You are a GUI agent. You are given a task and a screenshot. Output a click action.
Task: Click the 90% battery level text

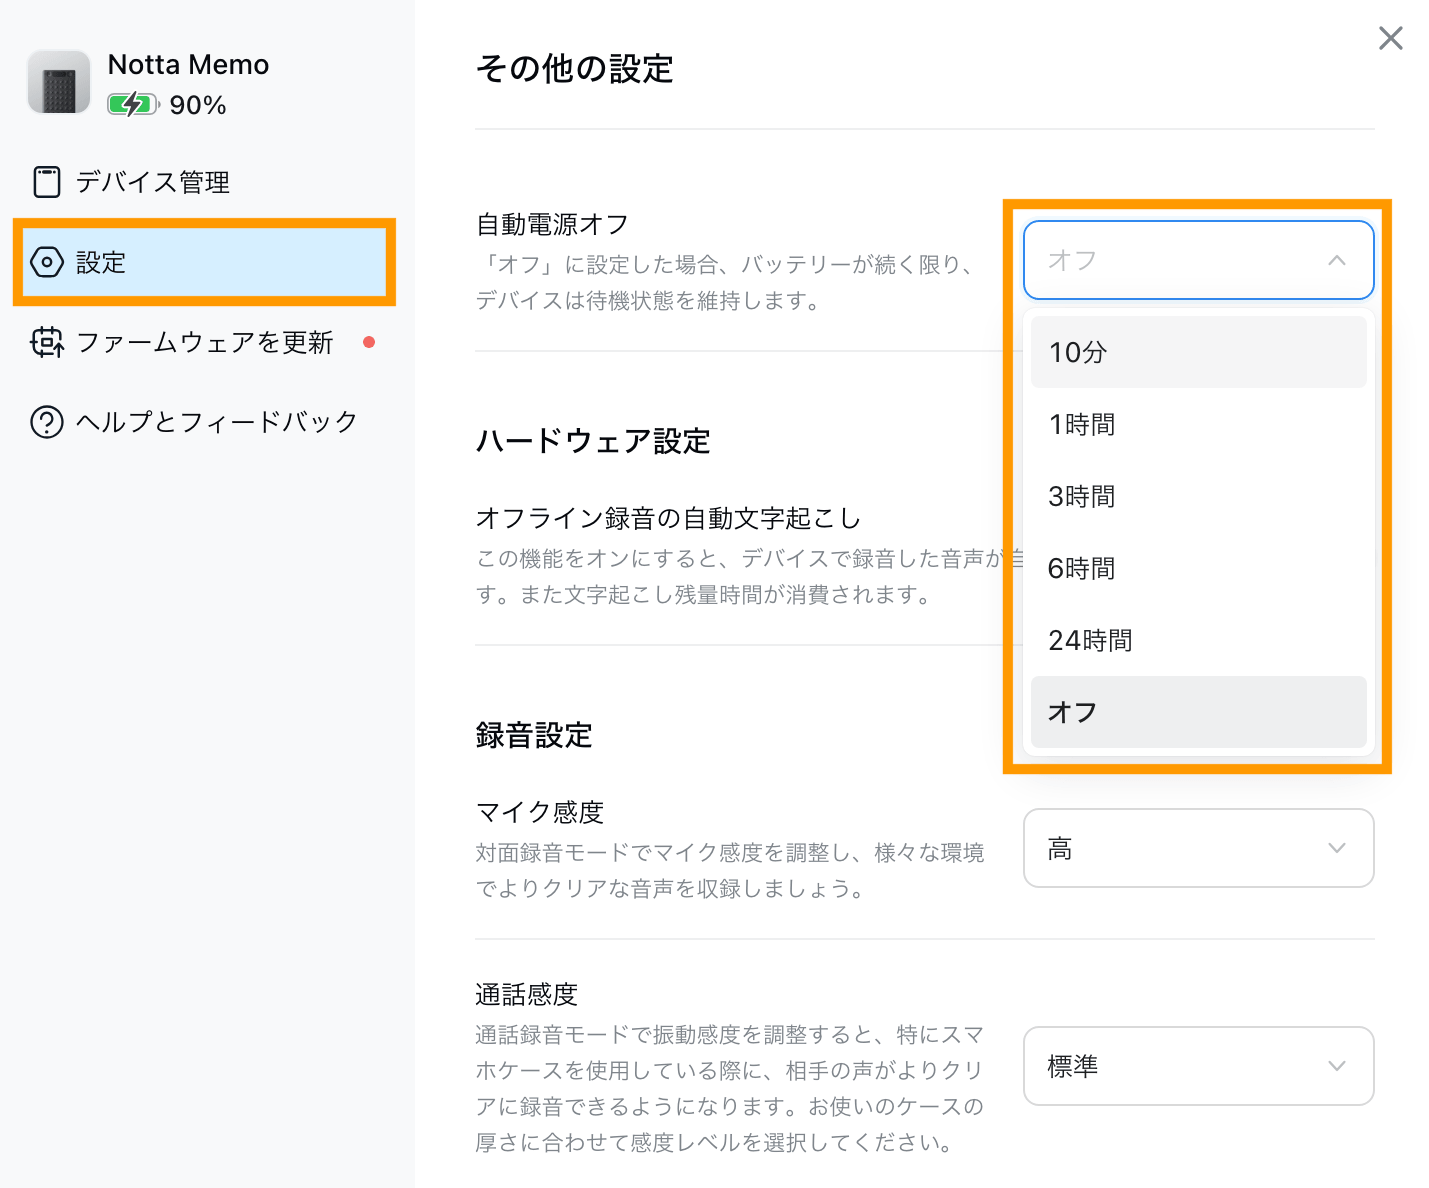(x=198, y=105)
